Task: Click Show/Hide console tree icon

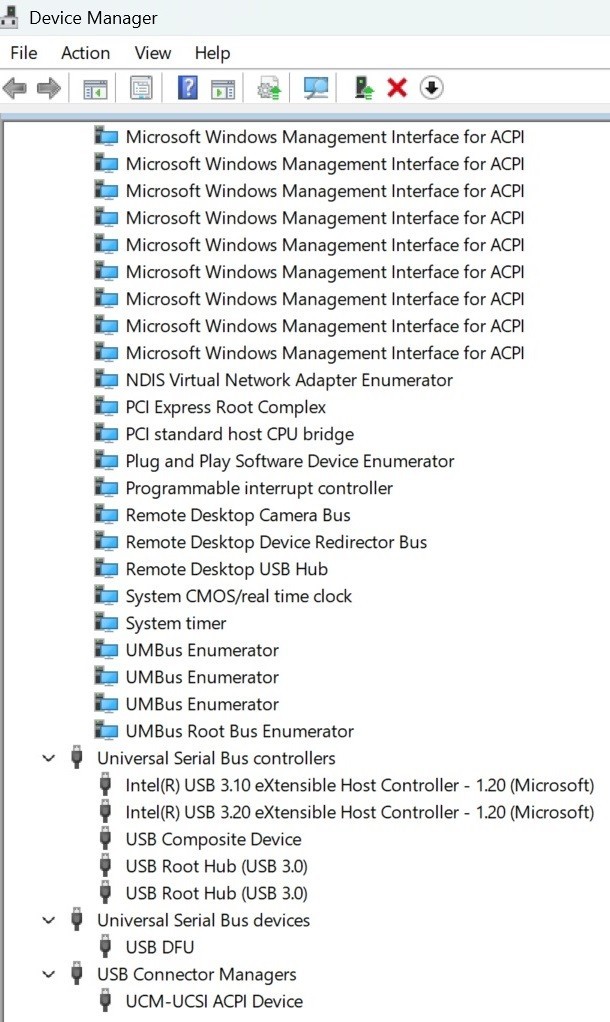Action: tap(95, 87)
